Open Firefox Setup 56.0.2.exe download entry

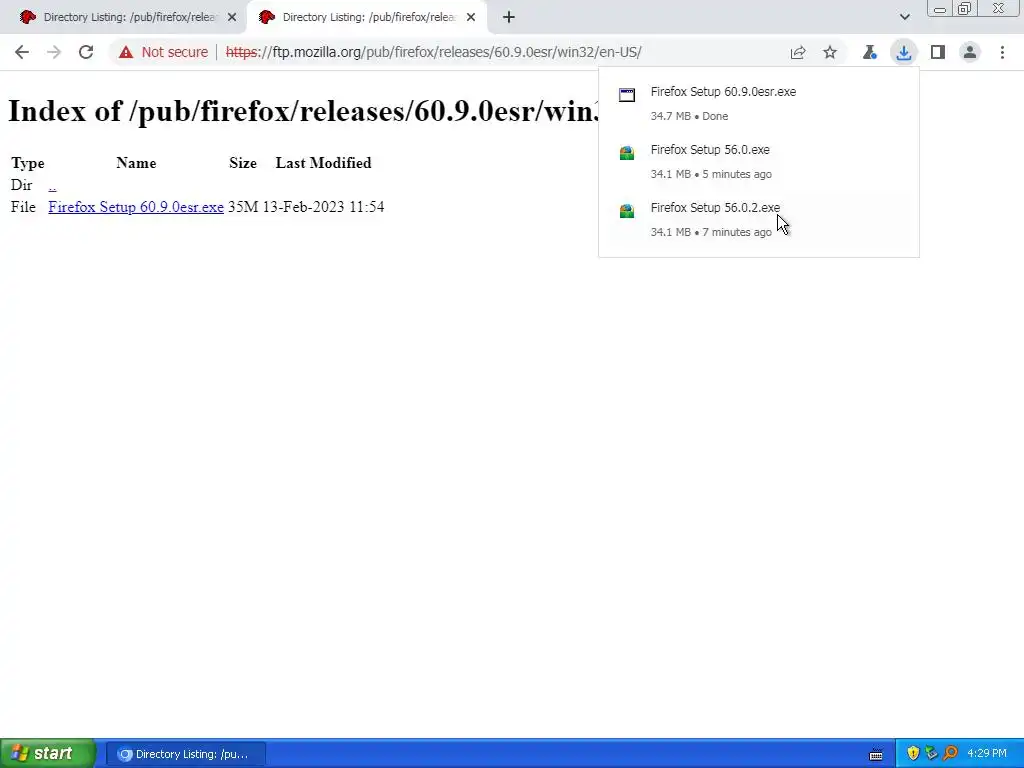coord(758,219)
